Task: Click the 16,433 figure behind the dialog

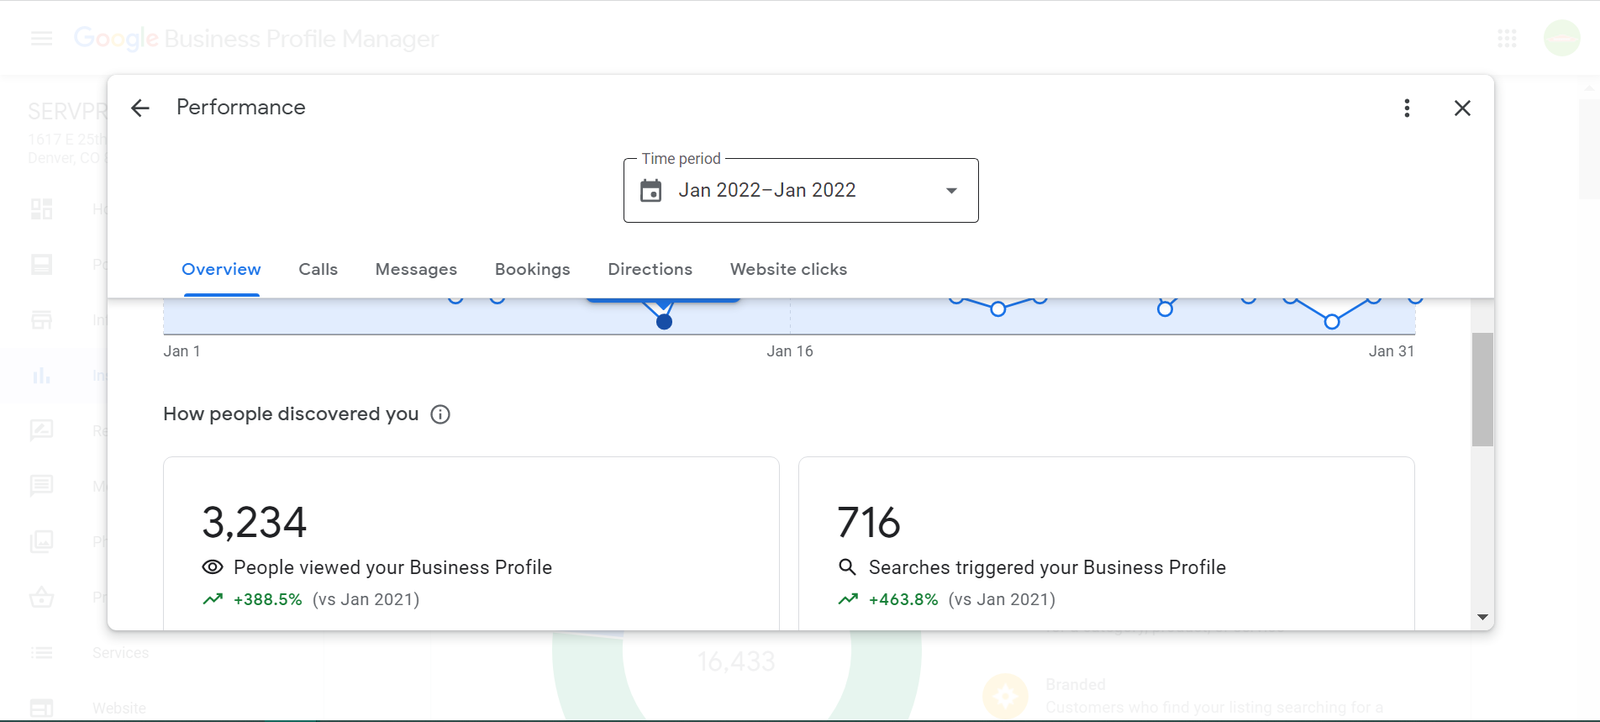Action: click(x=736, y=662)
